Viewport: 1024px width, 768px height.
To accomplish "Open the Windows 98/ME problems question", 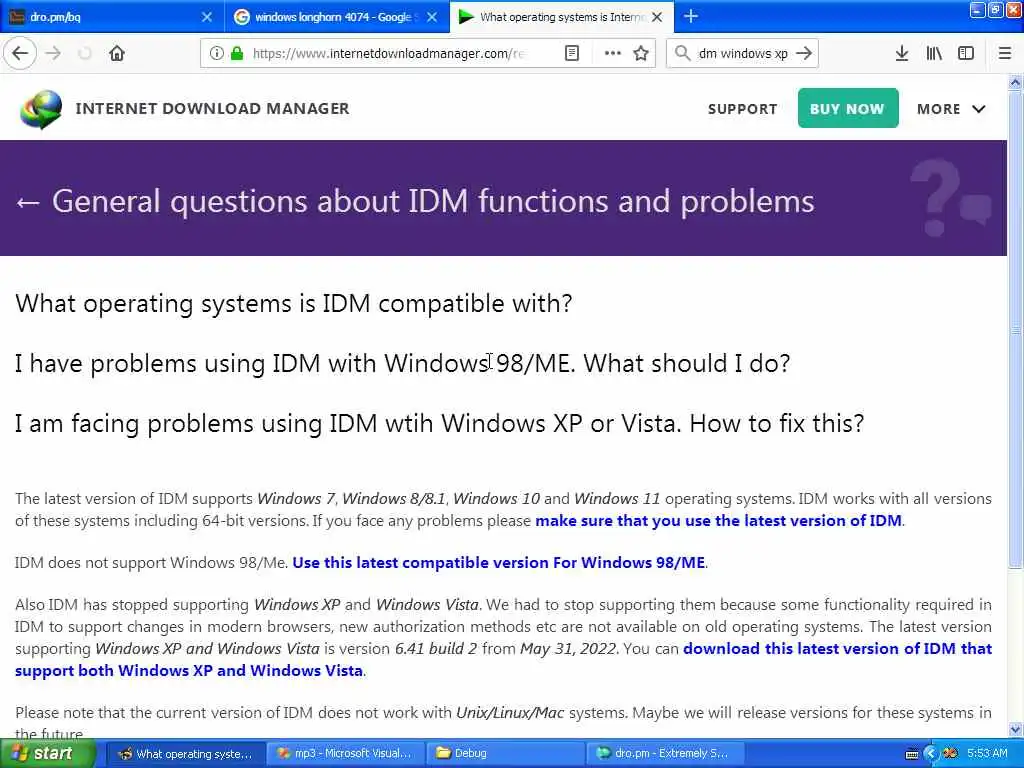I will 402,363.
